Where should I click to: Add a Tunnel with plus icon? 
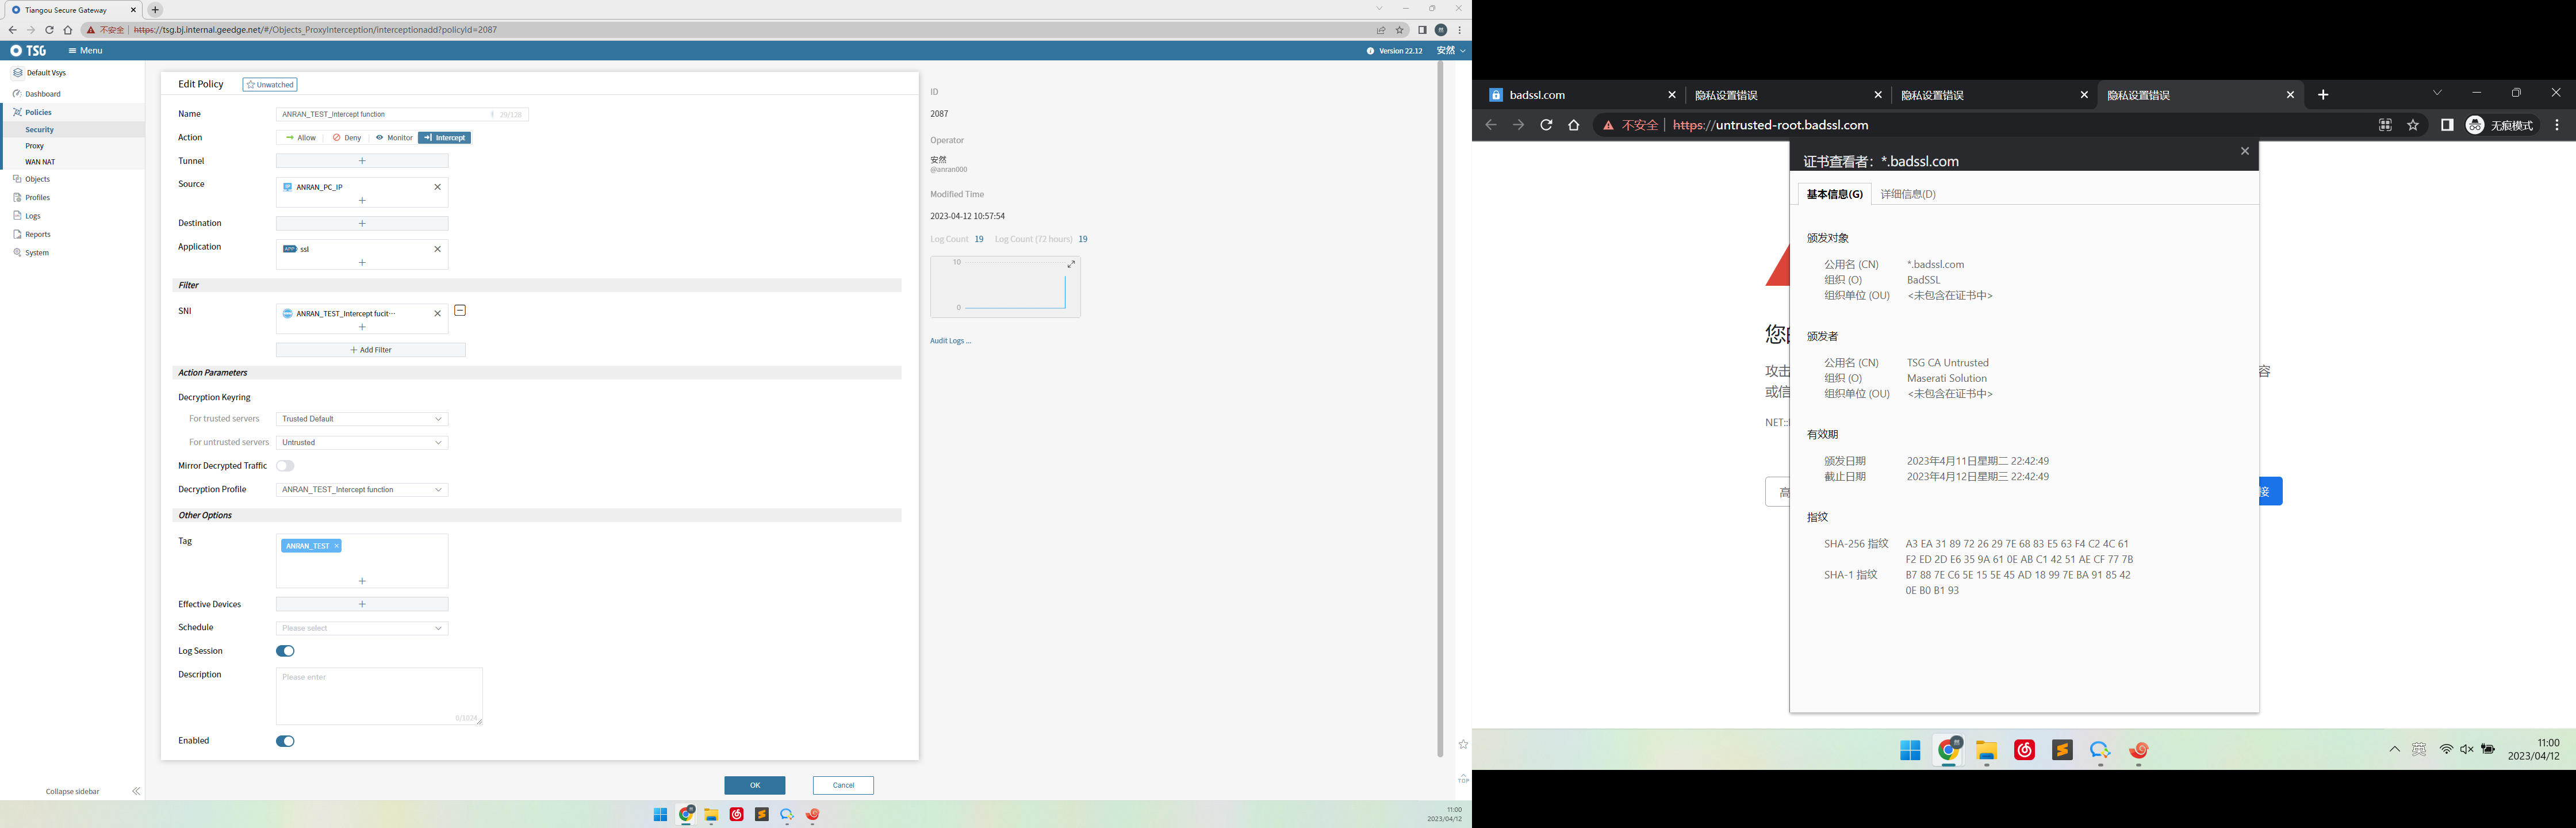pos(362,161)
